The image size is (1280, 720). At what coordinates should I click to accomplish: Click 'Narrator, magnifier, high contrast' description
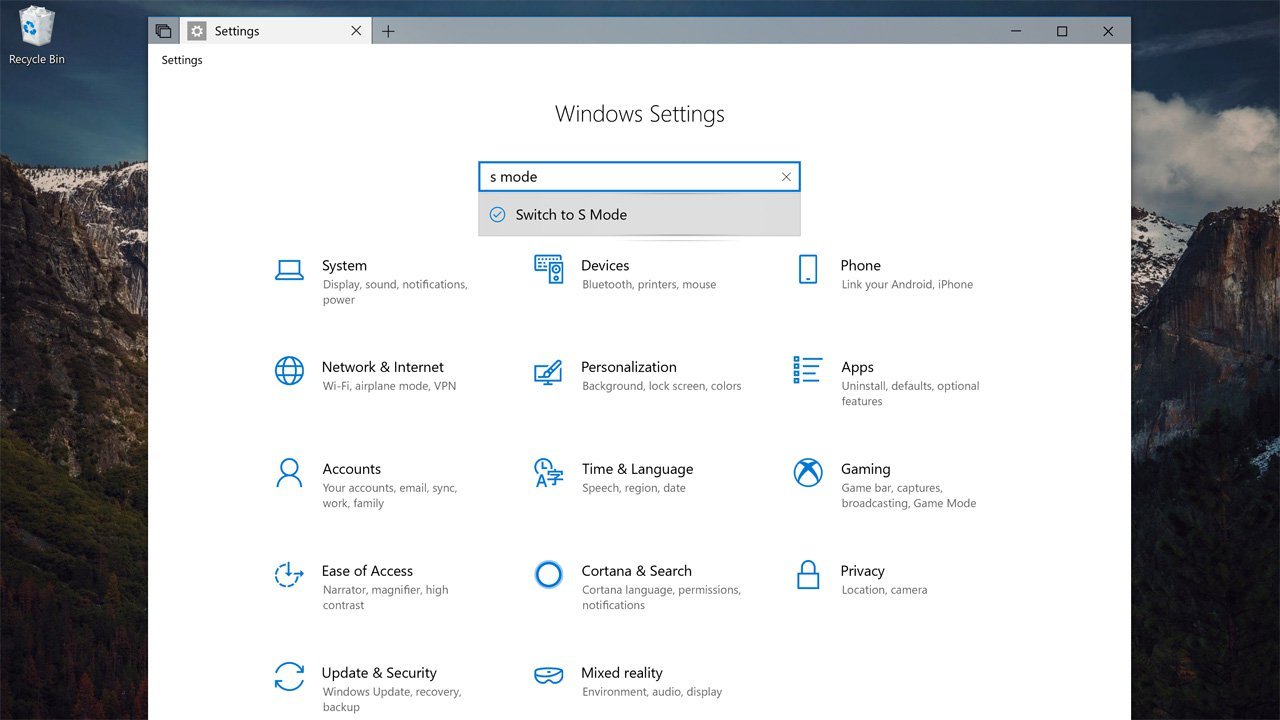click(x=385, y=598)
